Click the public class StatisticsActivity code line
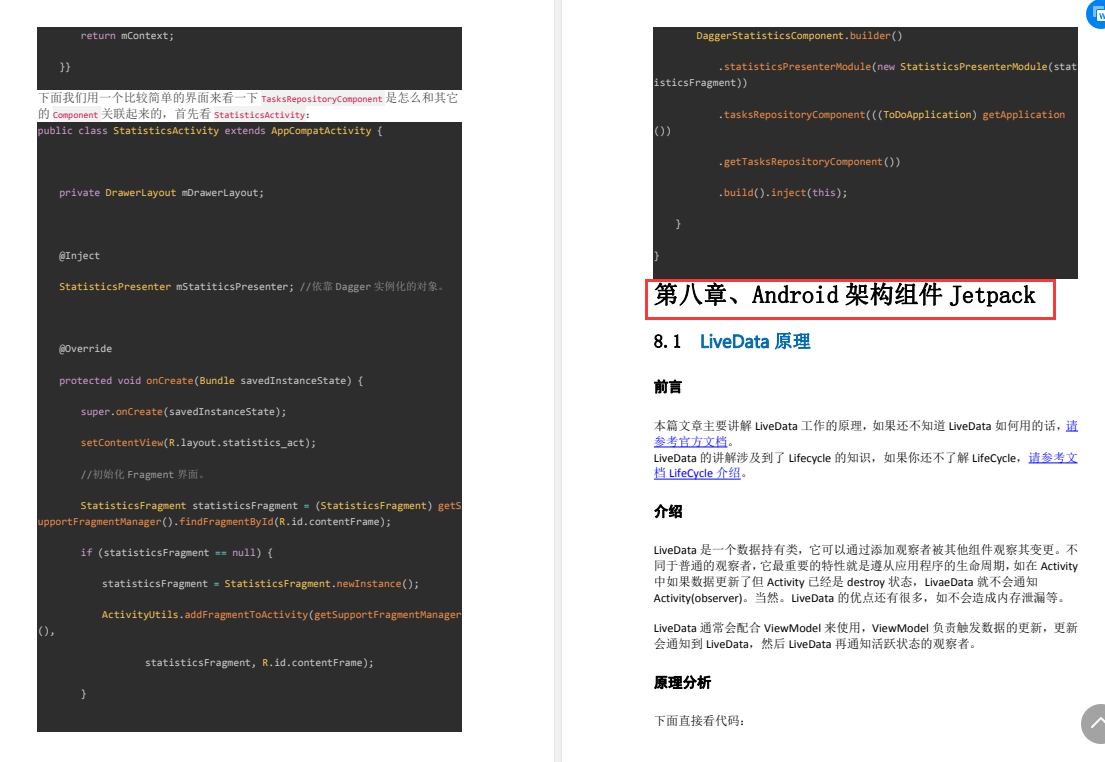1105x762 pixels. 210,130
